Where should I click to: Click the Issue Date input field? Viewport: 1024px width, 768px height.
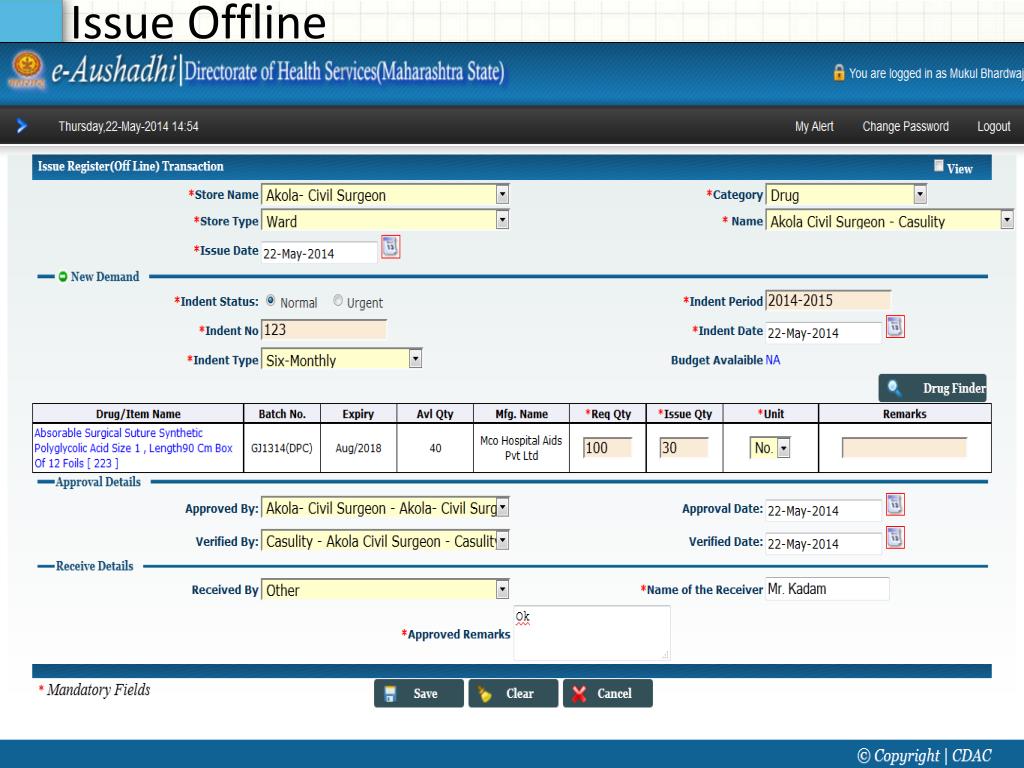(319, 253)
